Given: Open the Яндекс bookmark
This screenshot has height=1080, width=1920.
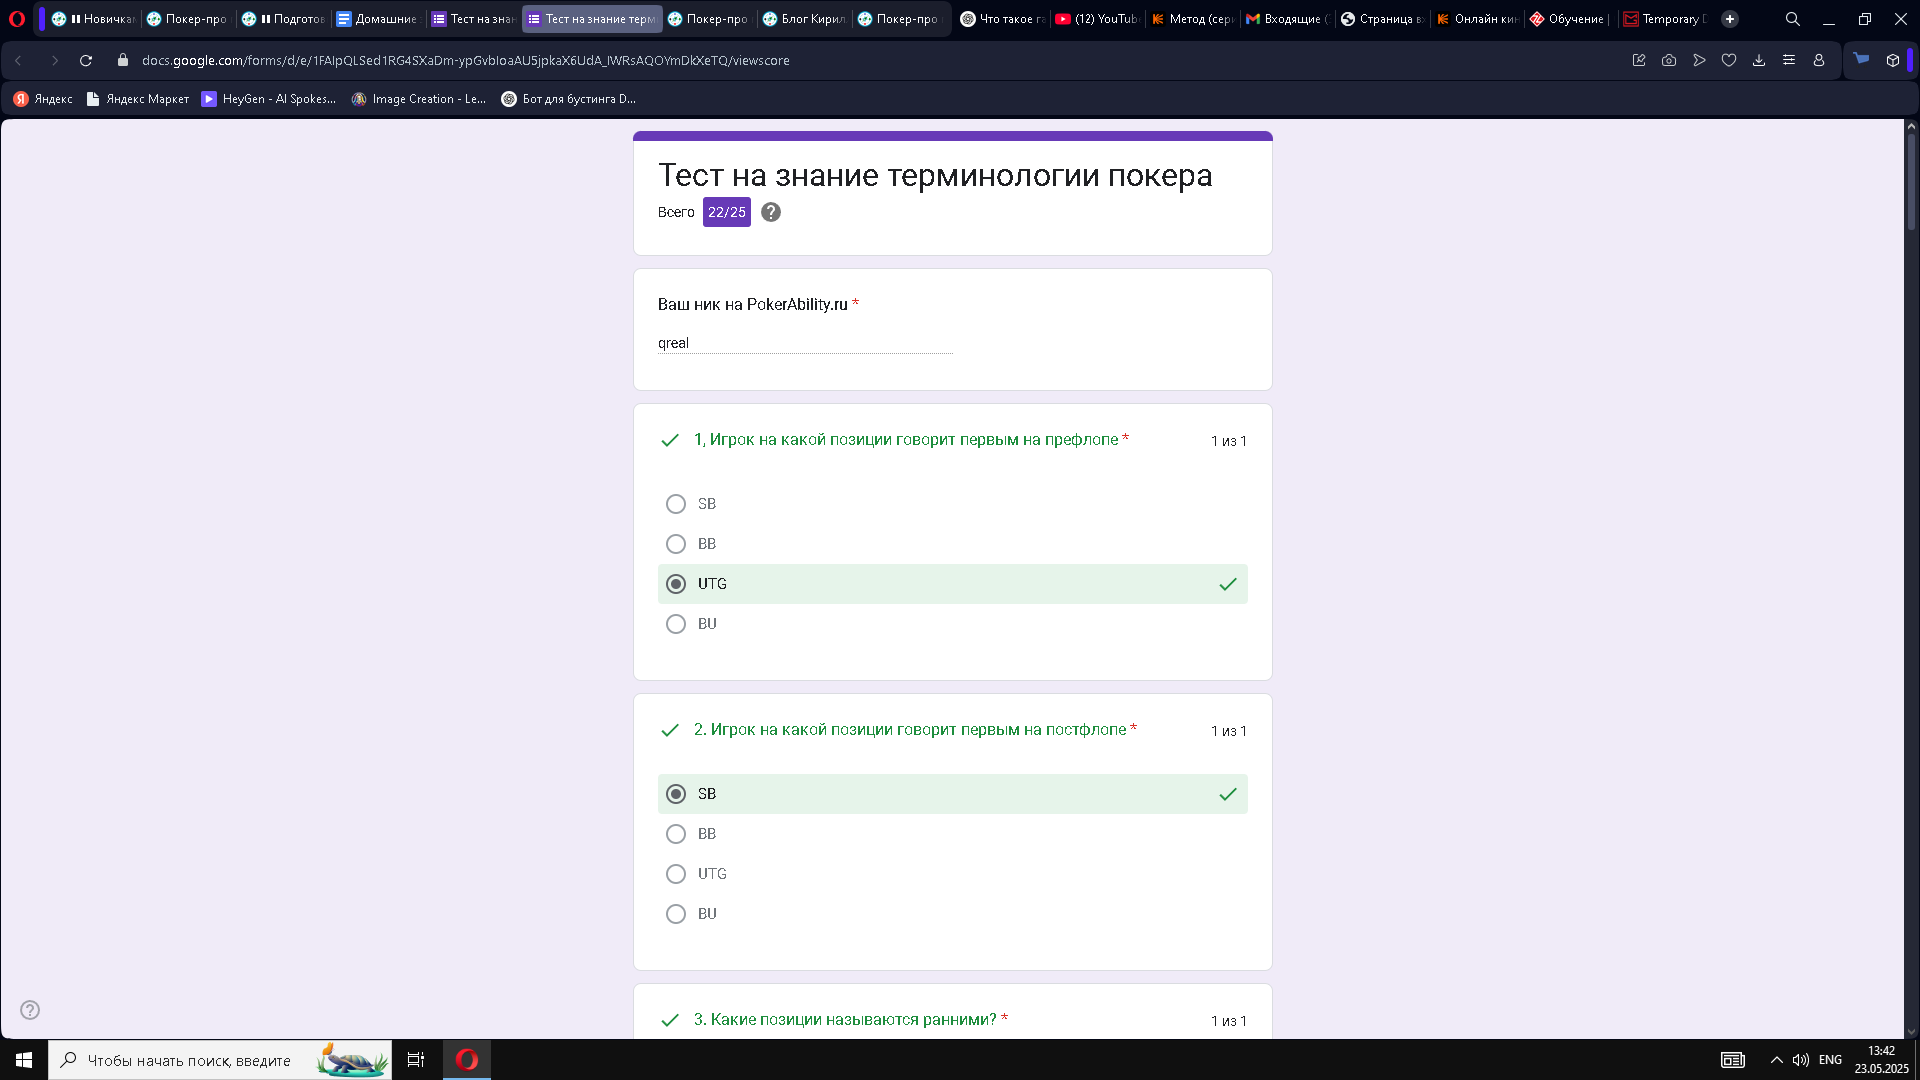Looking at the screenshot, I should tap(43, 99).
